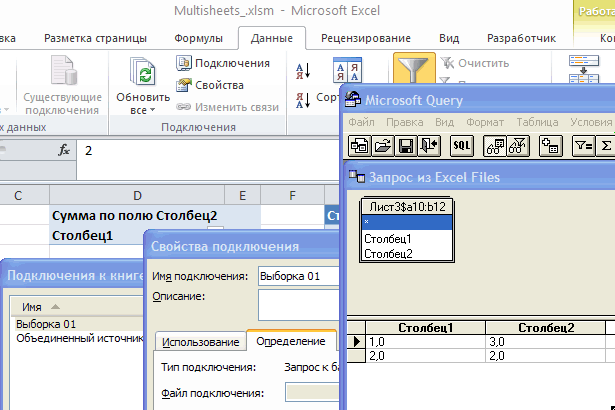Click the New Query toolbar icon
The image size is (615, 410).
point(359,146)
